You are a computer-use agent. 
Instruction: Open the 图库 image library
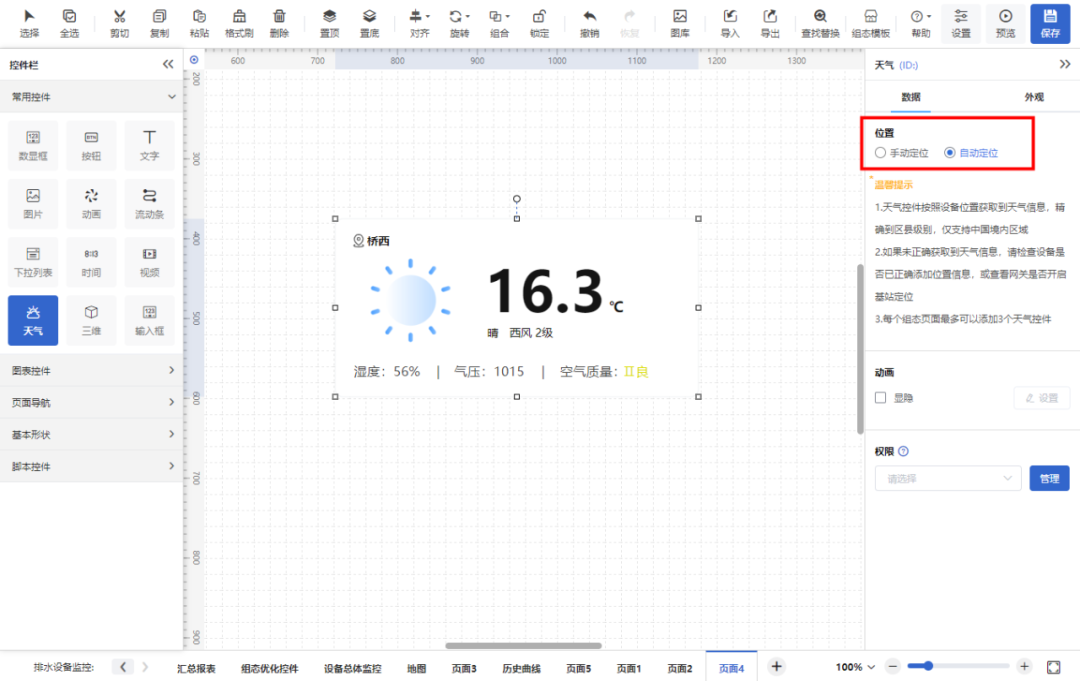(680, 23)
